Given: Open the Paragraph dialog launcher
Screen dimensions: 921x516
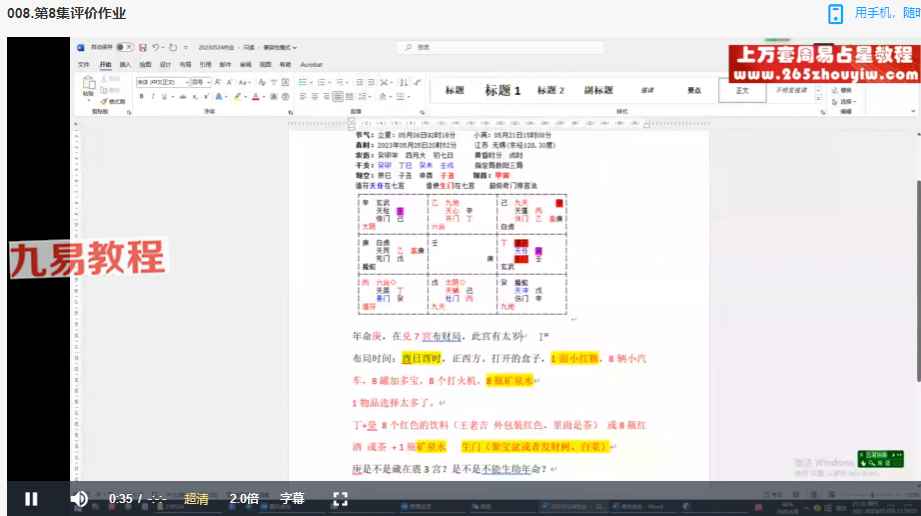Looking at the screenshot, I should pos(422,112).
